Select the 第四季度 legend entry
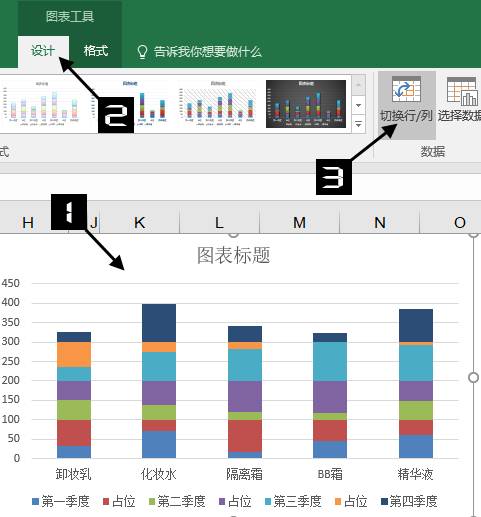Screen dimensions: 481x517 (409, 501)
